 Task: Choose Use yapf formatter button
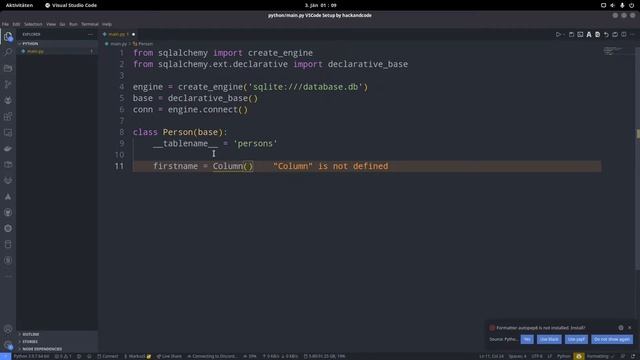point(576,339)
